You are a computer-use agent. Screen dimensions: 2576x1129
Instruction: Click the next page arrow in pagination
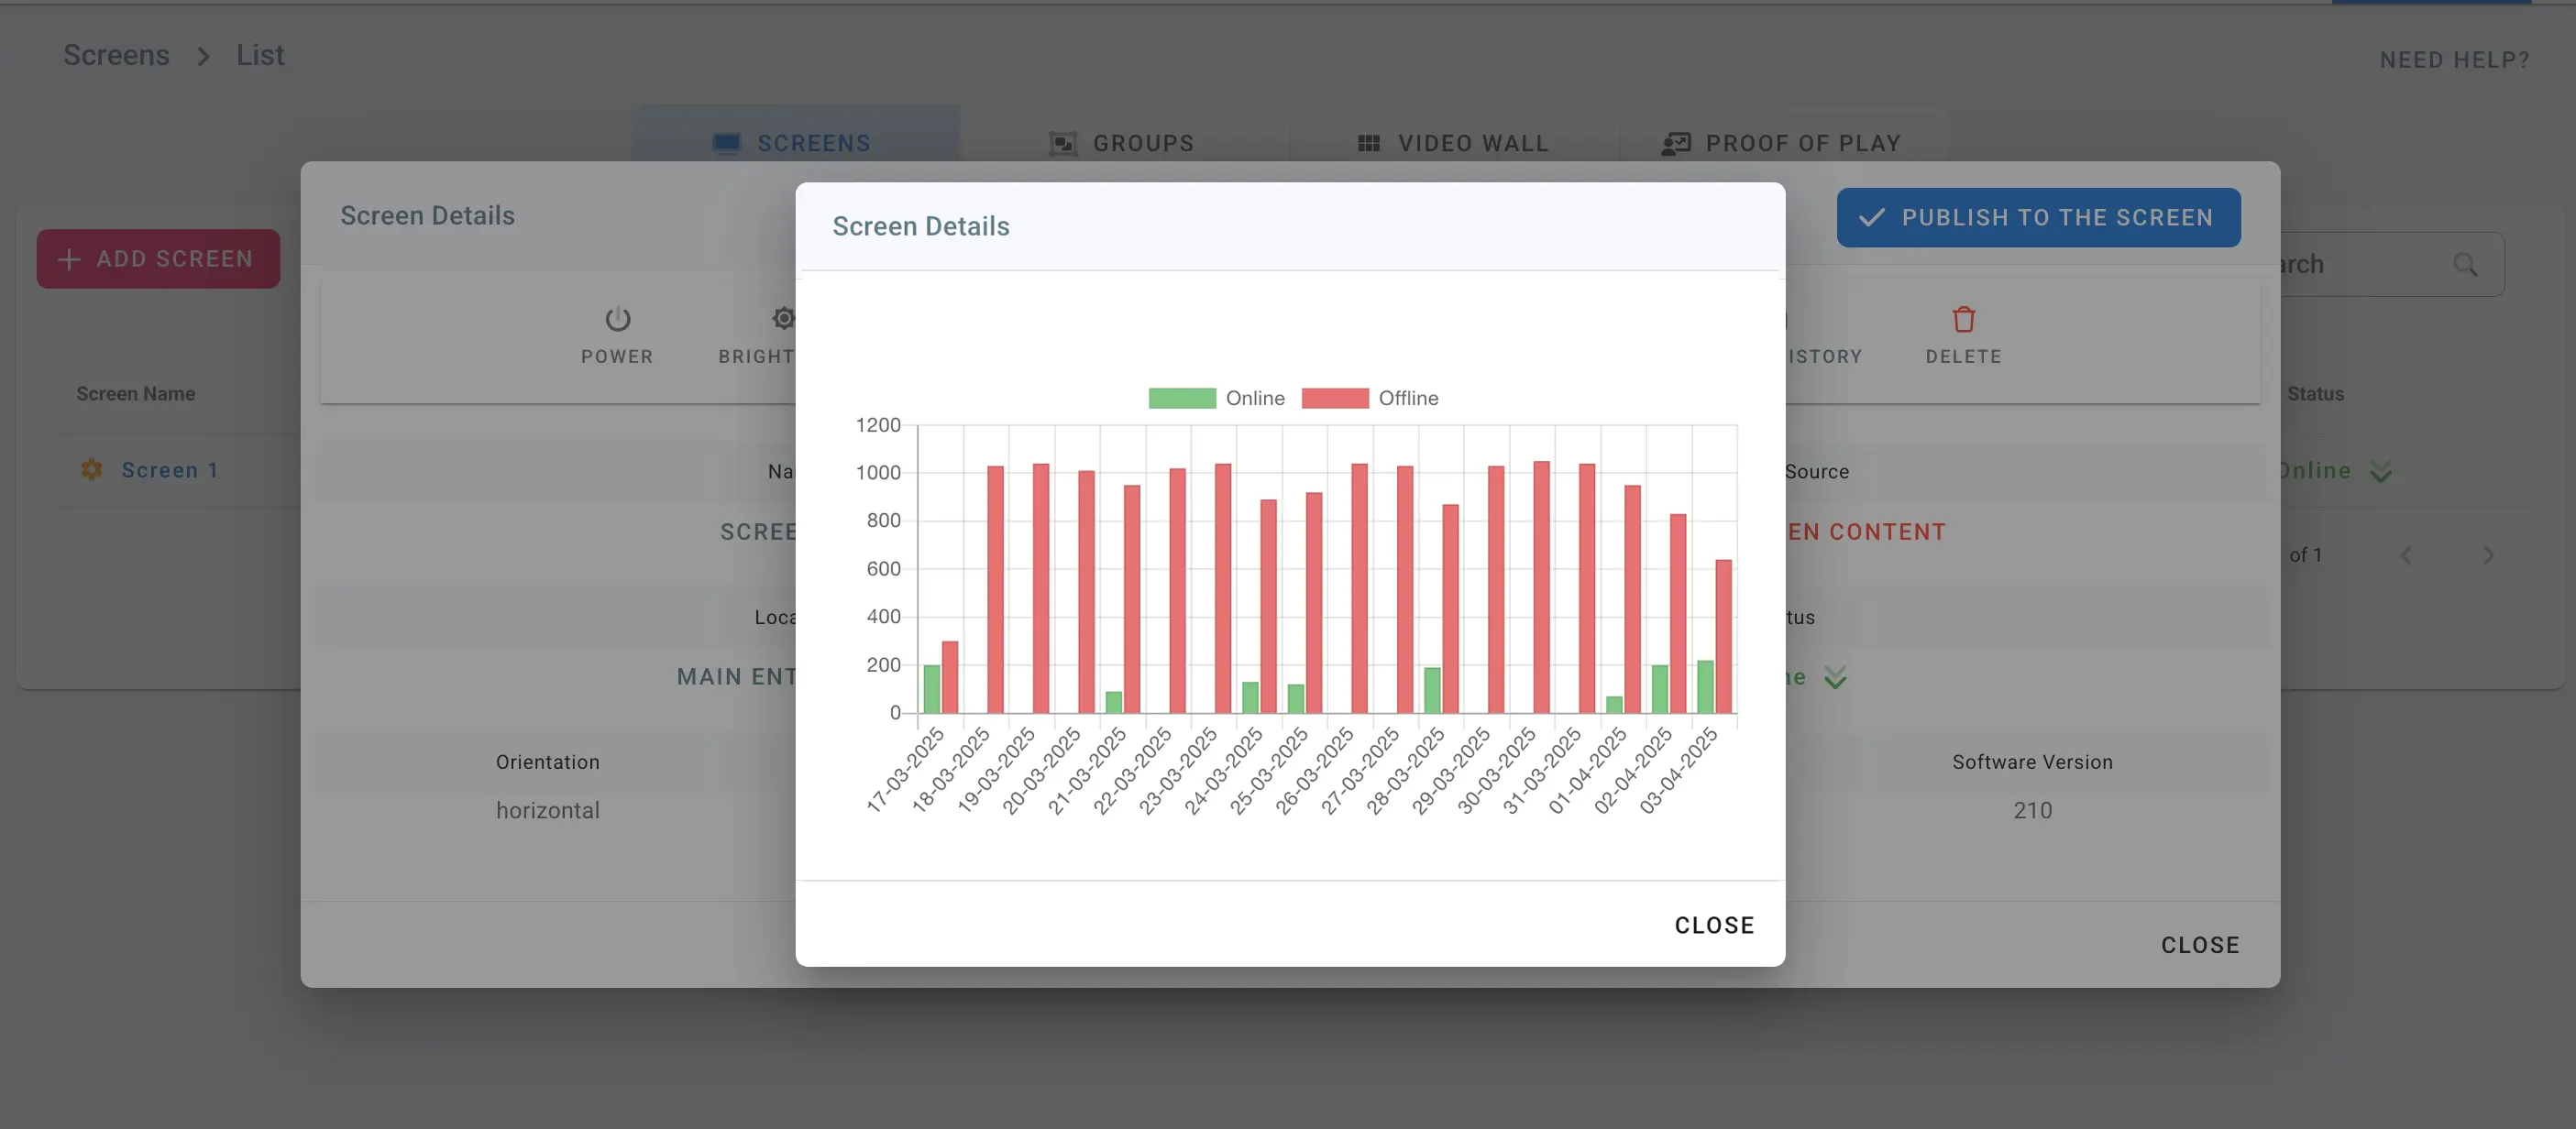coord(2488,555)
